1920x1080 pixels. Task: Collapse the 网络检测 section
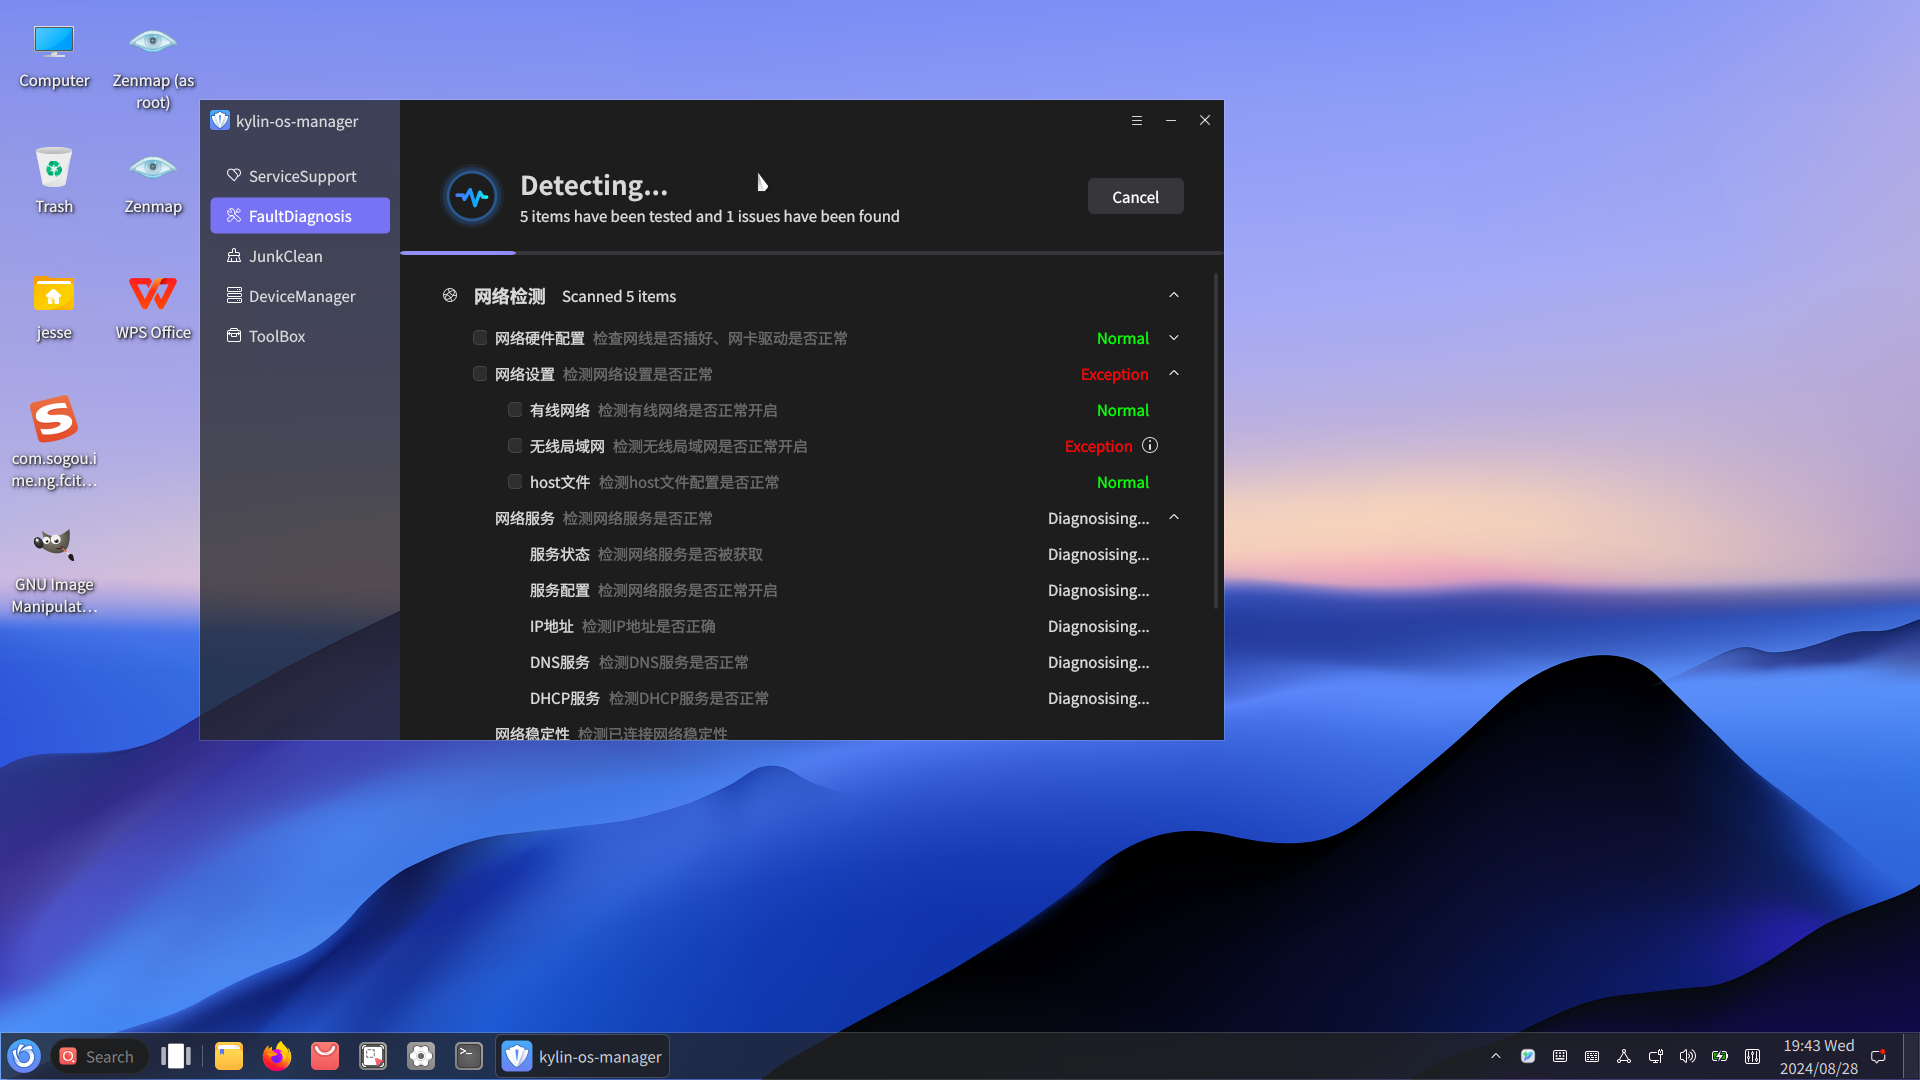click(x=1174, y=295)
